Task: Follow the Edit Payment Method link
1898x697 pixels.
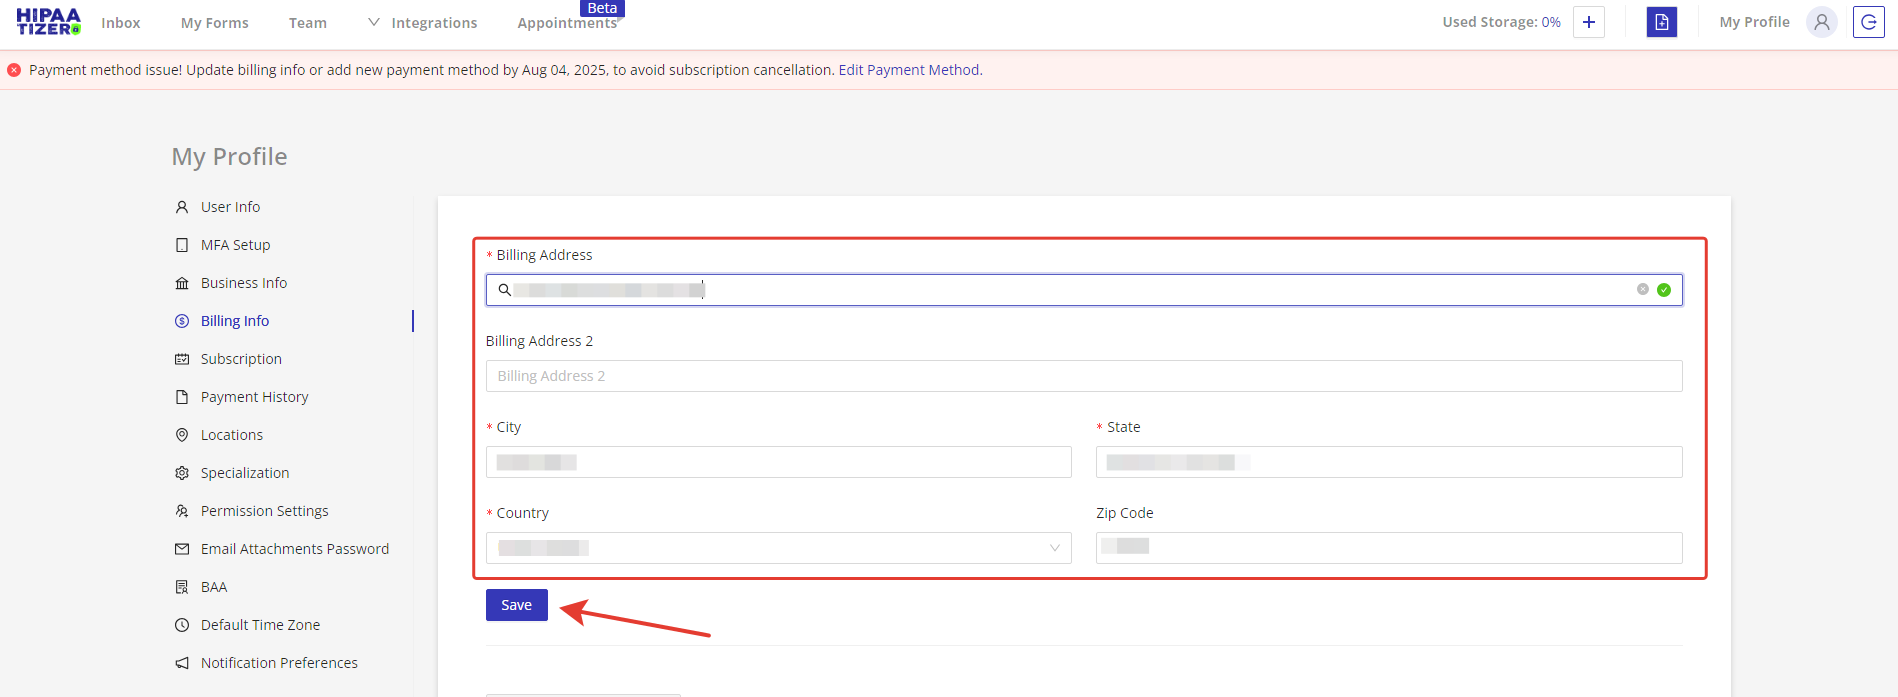Action: click(908, 70)
